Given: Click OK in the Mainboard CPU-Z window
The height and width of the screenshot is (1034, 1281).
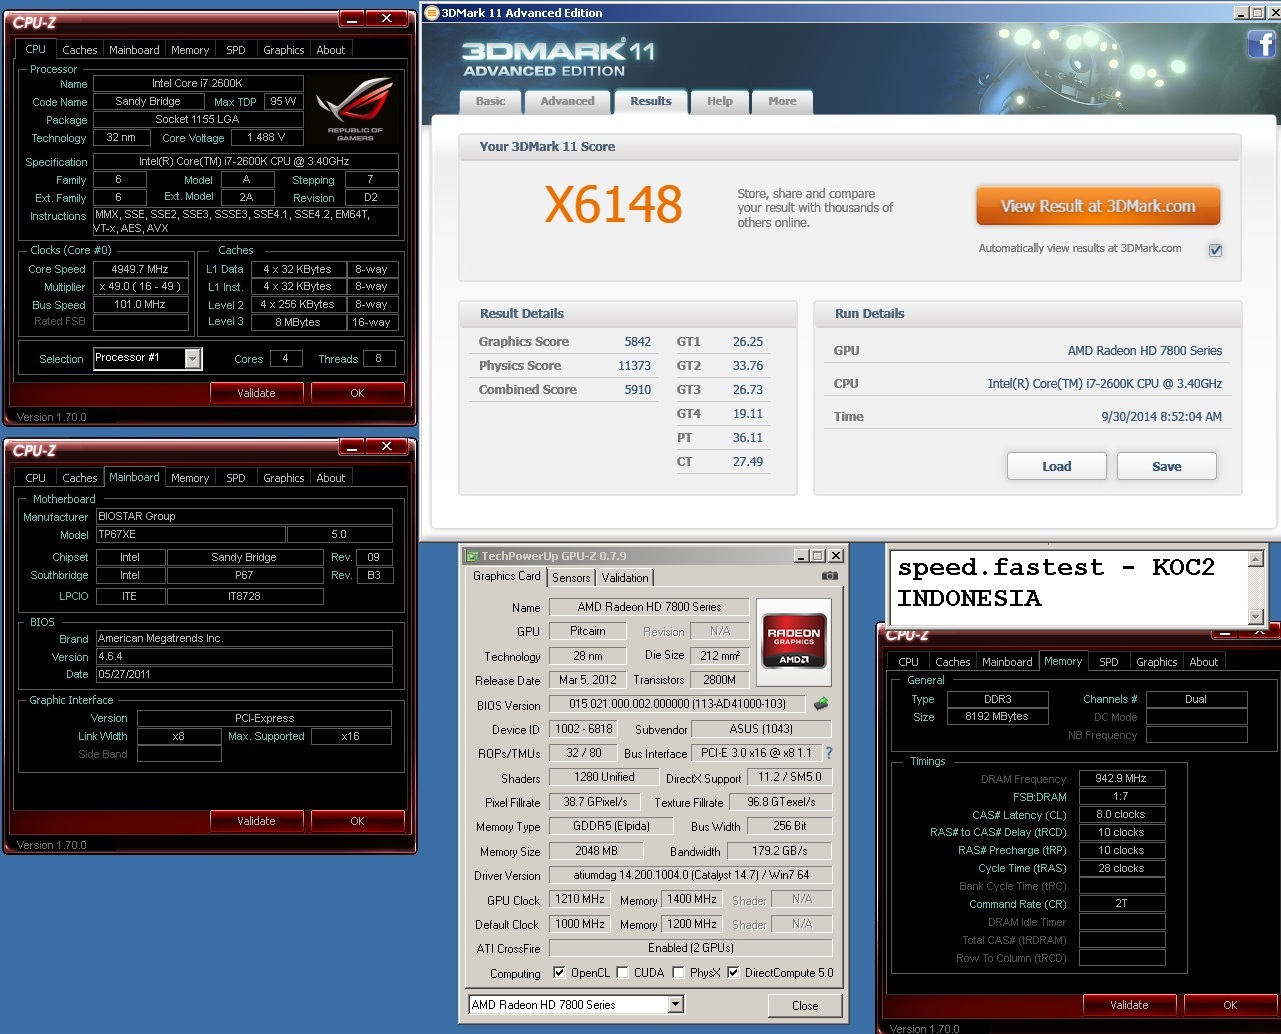Looking at the screenshot, I should tap(357, 821).
